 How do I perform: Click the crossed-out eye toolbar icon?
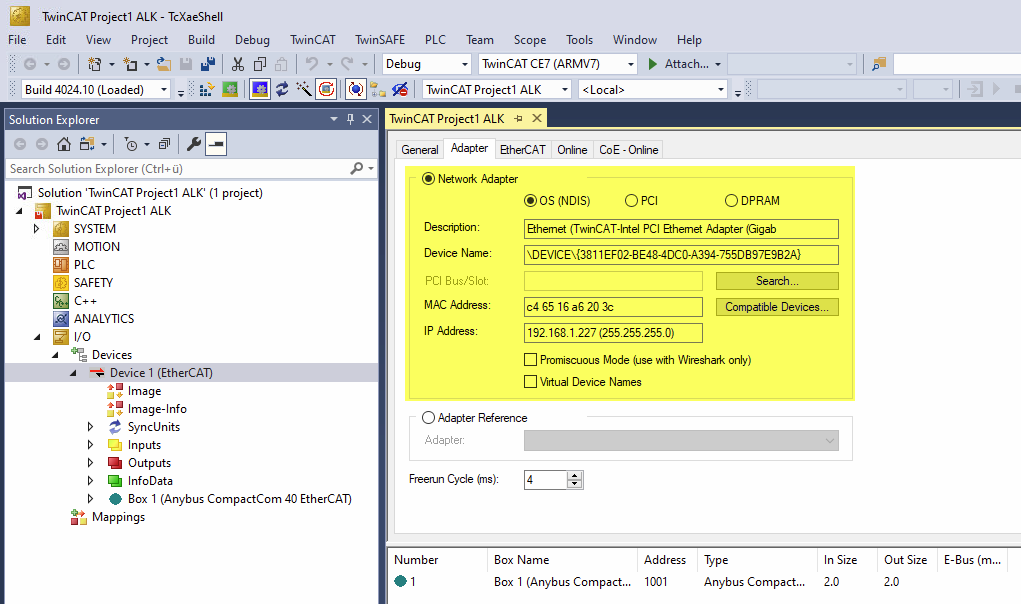pos(400,89)
